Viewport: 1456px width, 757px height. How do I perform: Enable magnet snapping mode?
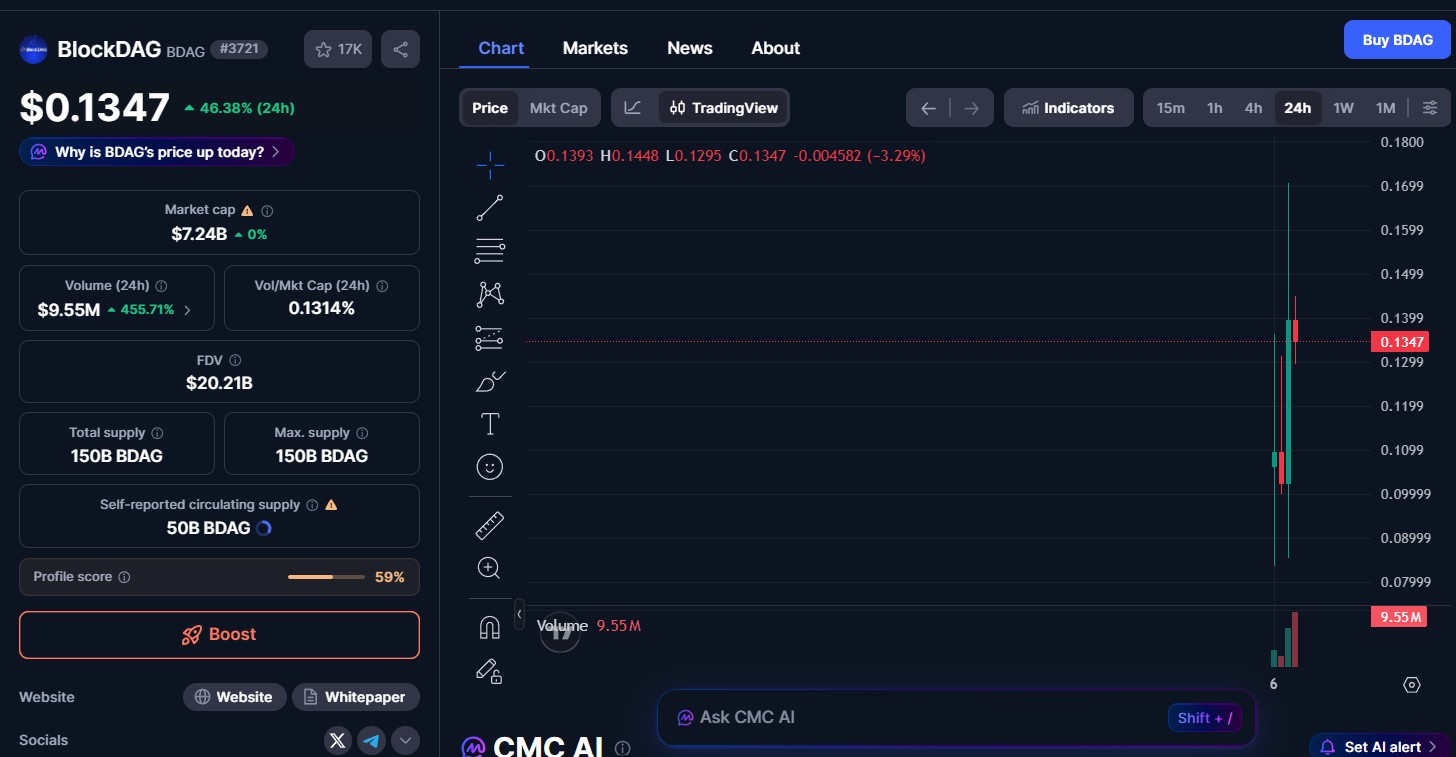coord(489,626)
